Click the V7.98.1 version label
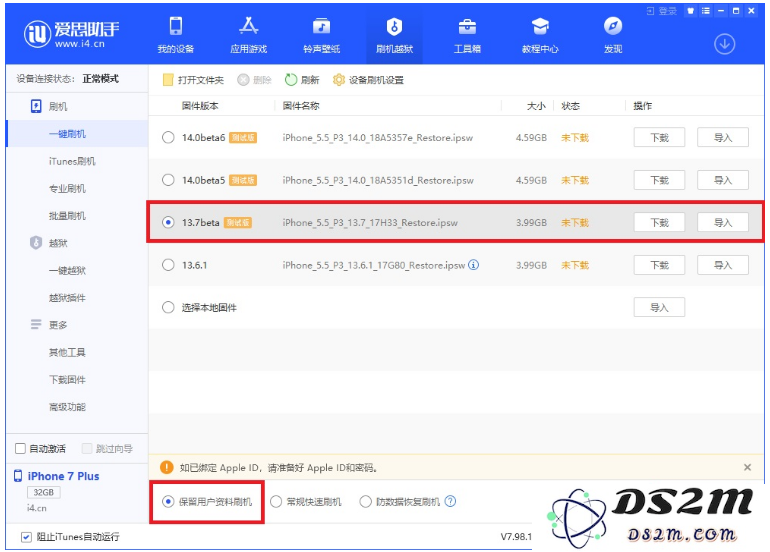The height and width of the screenshot is (552, 770). (x=516, y=537)
